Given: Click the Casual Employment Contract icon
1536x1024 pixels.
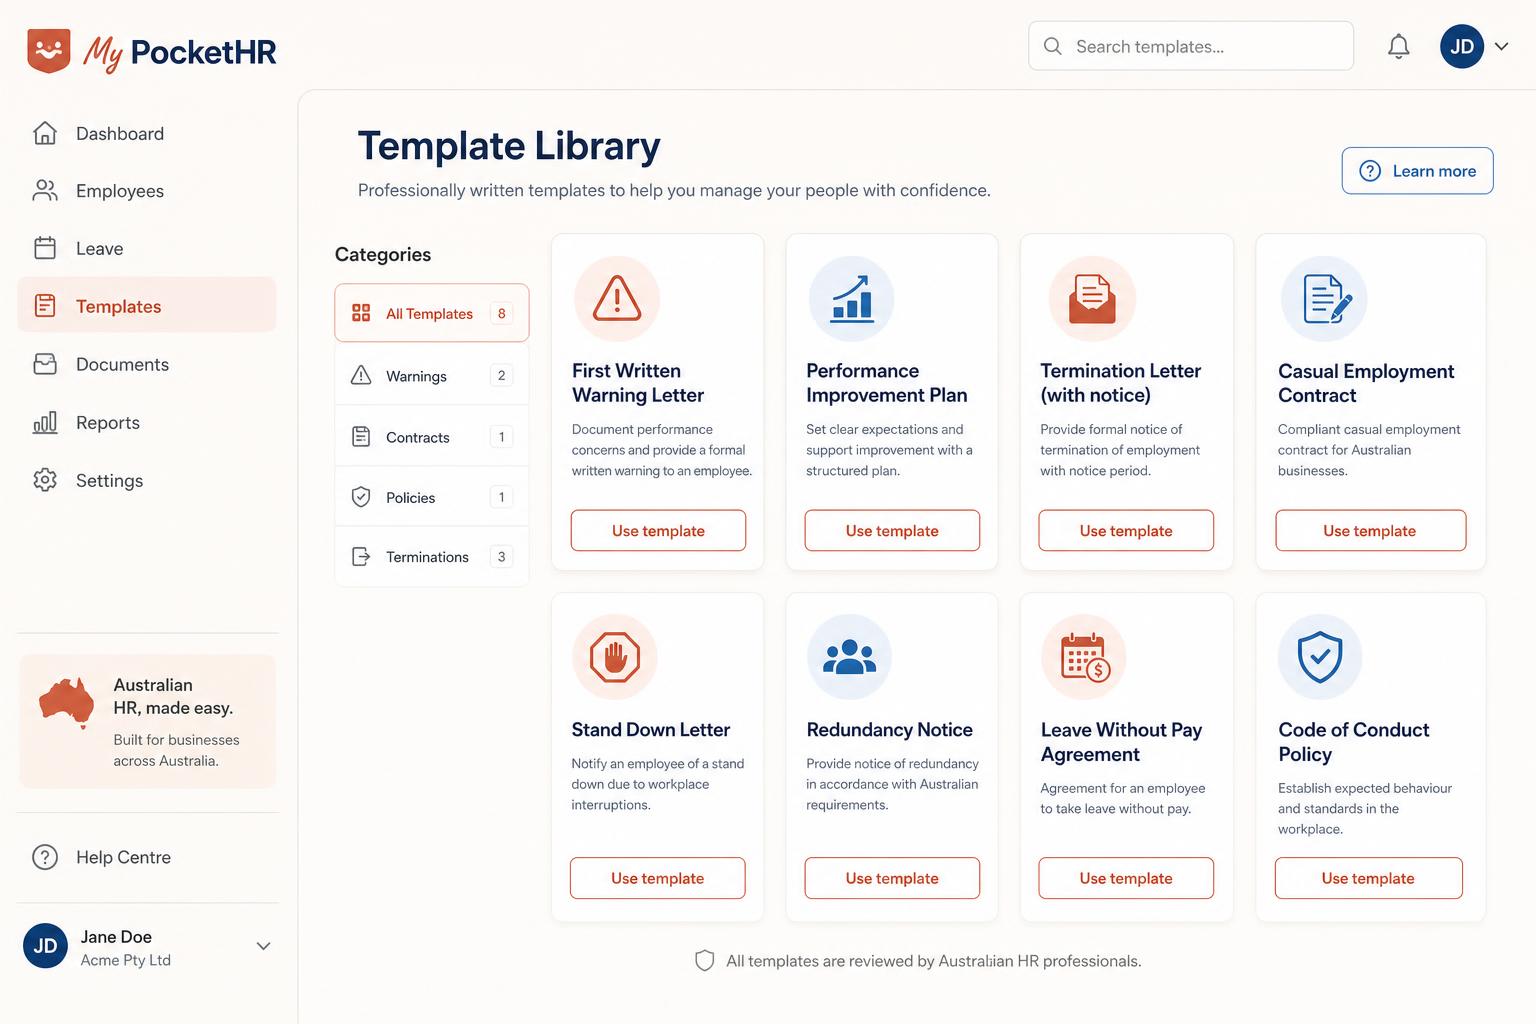Looking at the screenshot, I should (x=1324, y=299).
